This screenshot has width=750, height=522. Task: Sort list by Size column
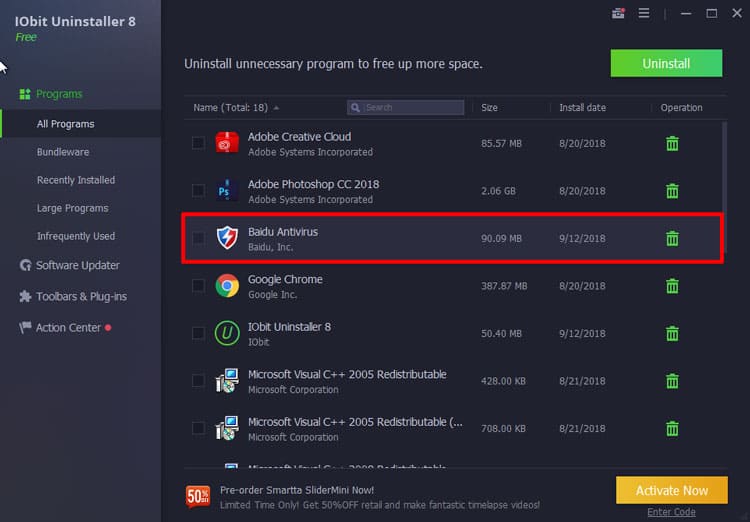(x=489, y=108)
